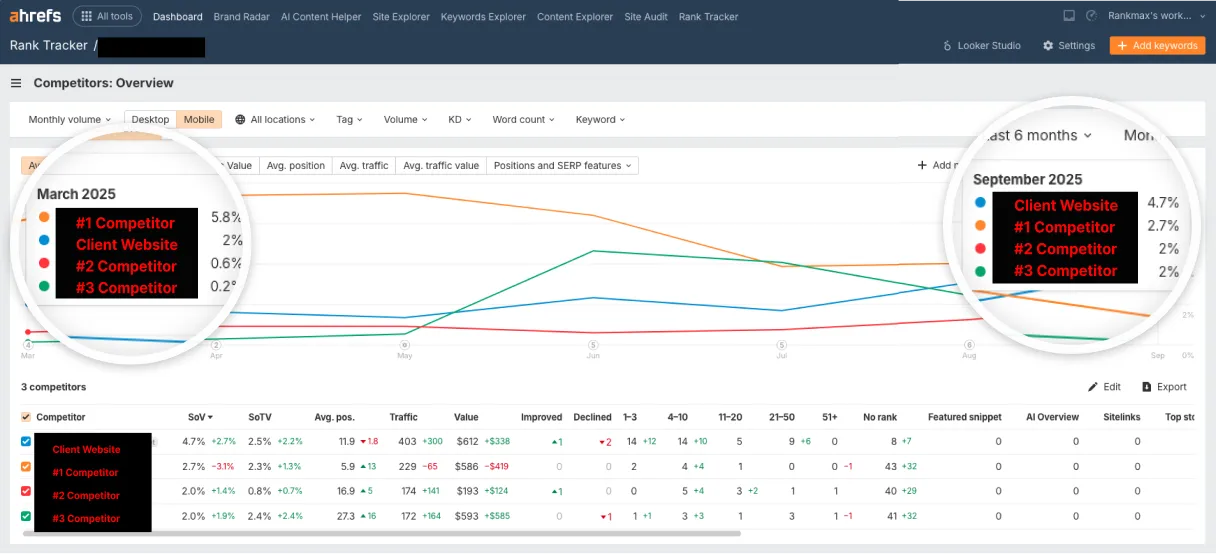The height and width of the screenshot is (554, 1216).
Task: Click the $586 value cell
Action: click(x=467, y=465)
